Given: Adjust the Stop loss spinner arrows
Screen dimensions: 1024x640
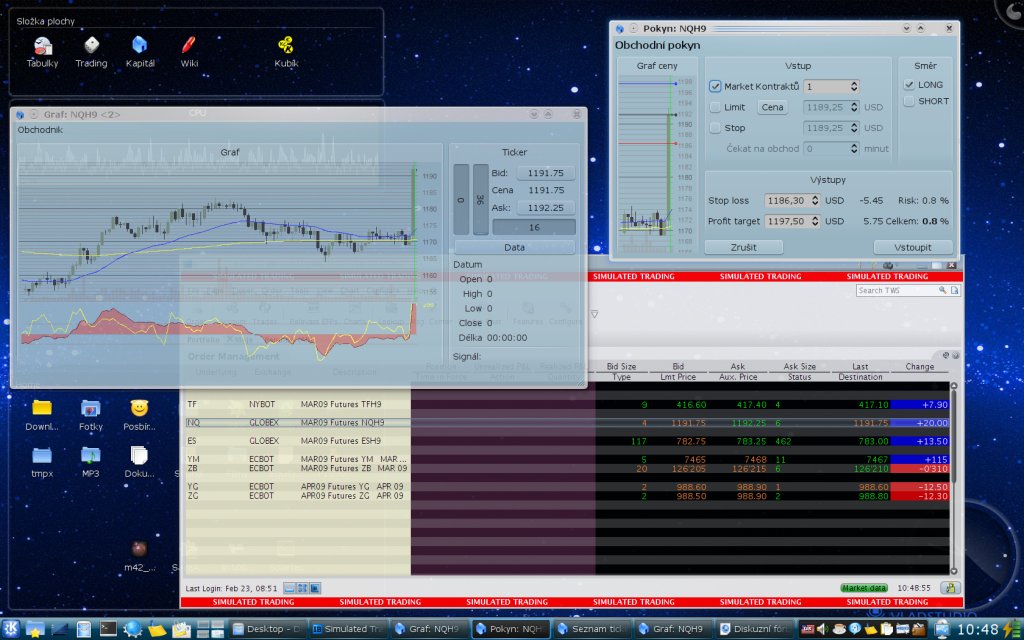Looking at the screenshot, I should [x=815, y=200].
